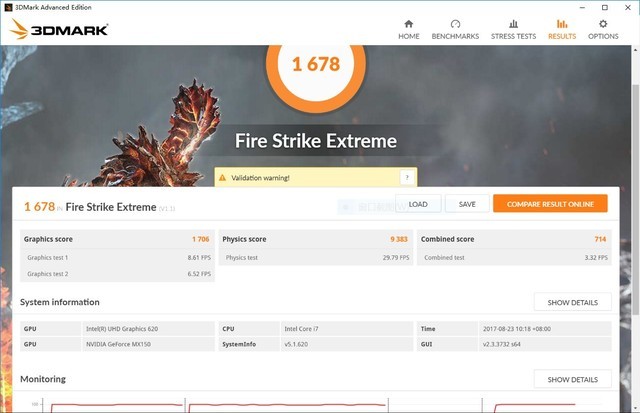Image resolution: width=640 pixels, height=413 pixels.
Task: Show details for Monitoring section
Action: 572,380
